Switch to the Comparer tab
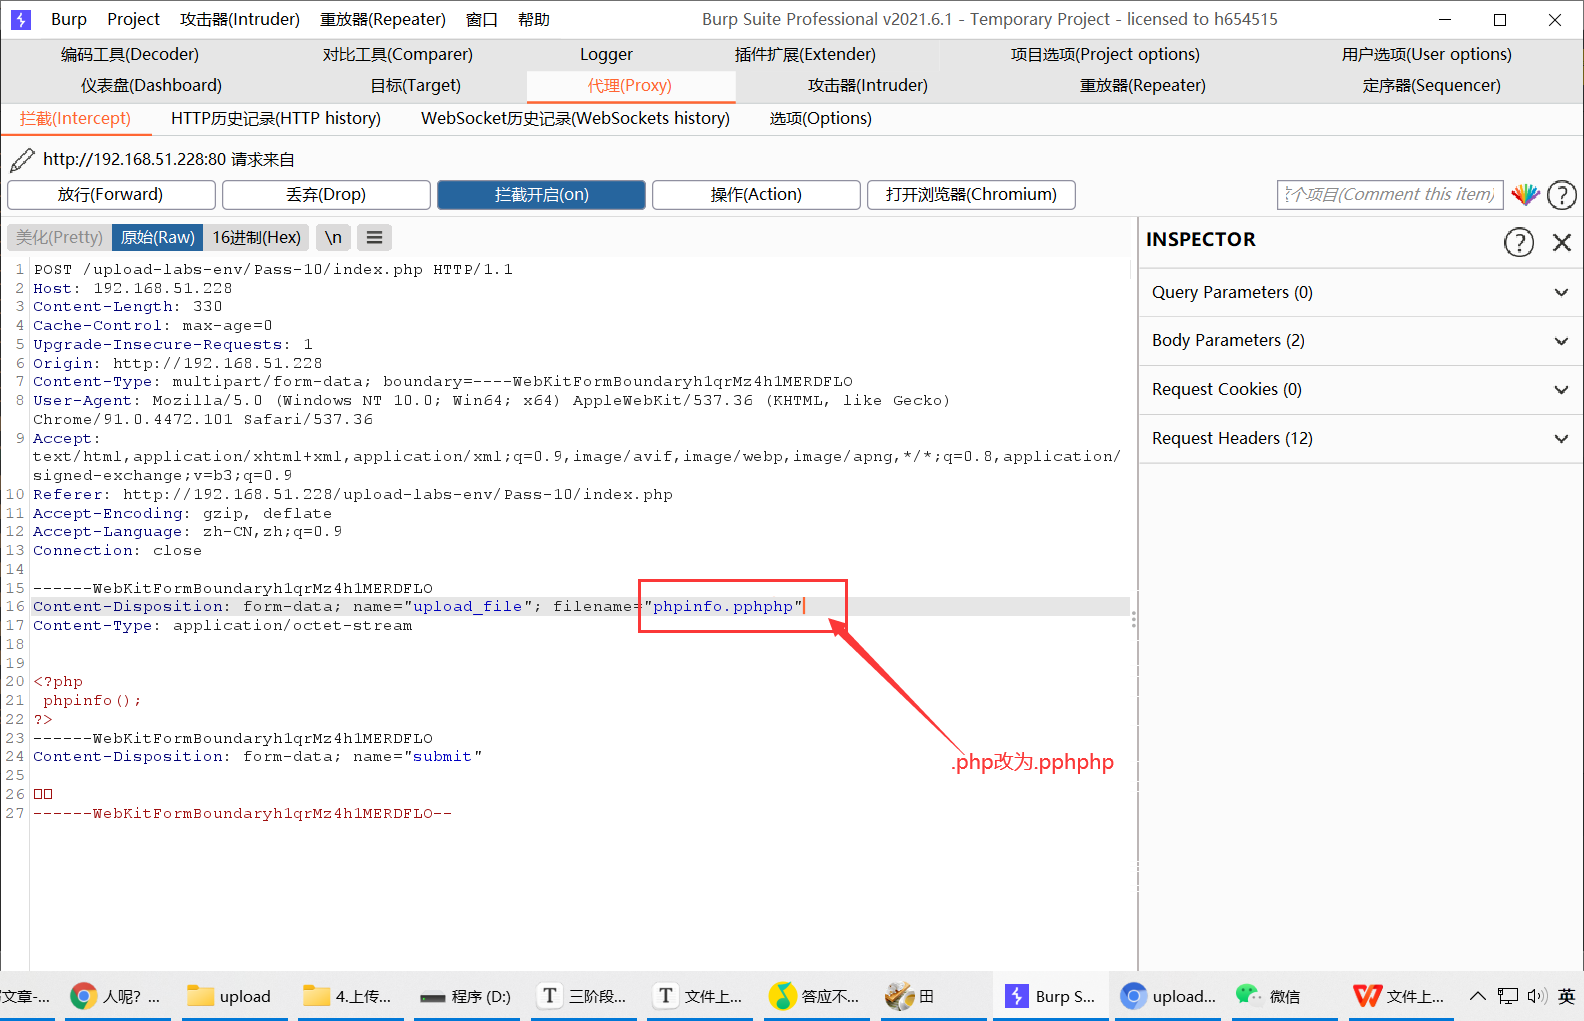This screenshot has height=1021, width=1584. tap(397, 54)
